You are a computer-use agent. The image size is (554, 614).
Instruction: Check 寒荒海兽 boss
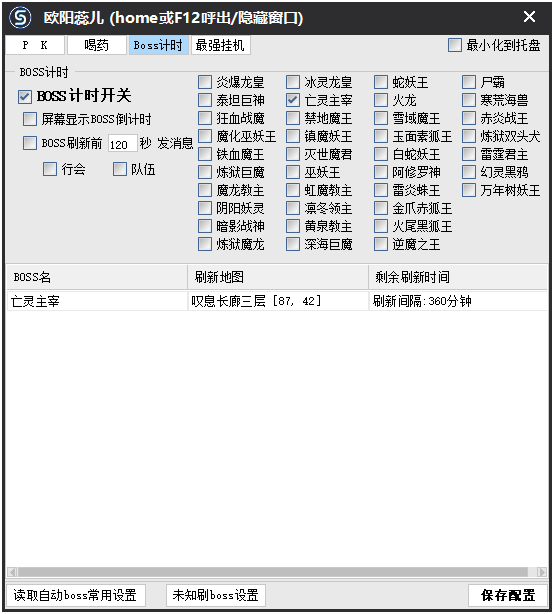(x=469, y=100)
